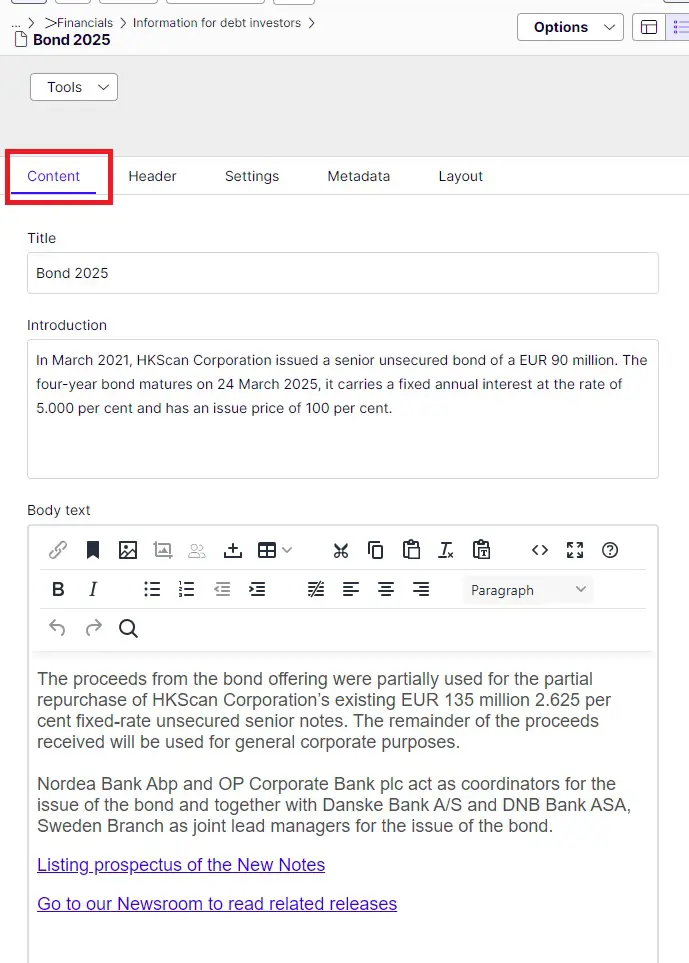Toggle bold formatting
The width and height of the screenshot is (689, 963).
[58, 590]
